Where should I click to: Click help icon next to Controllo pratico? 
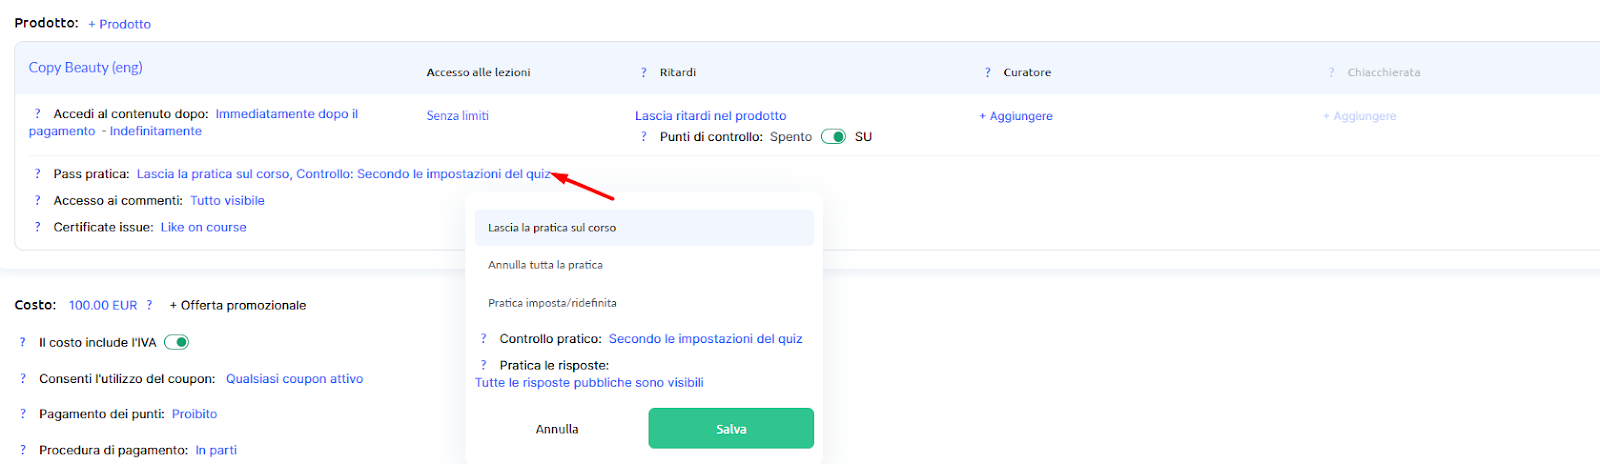click(x=484, y=339)
